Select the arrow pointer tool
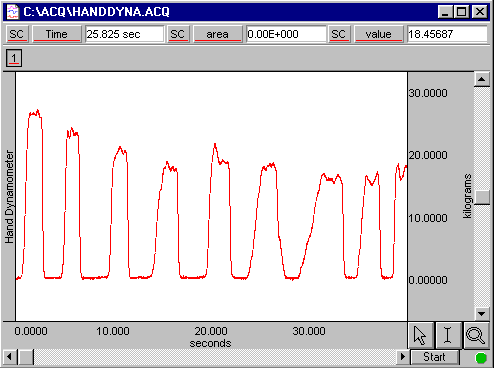This screenshot has width=494, height=368. click(421, 335)
